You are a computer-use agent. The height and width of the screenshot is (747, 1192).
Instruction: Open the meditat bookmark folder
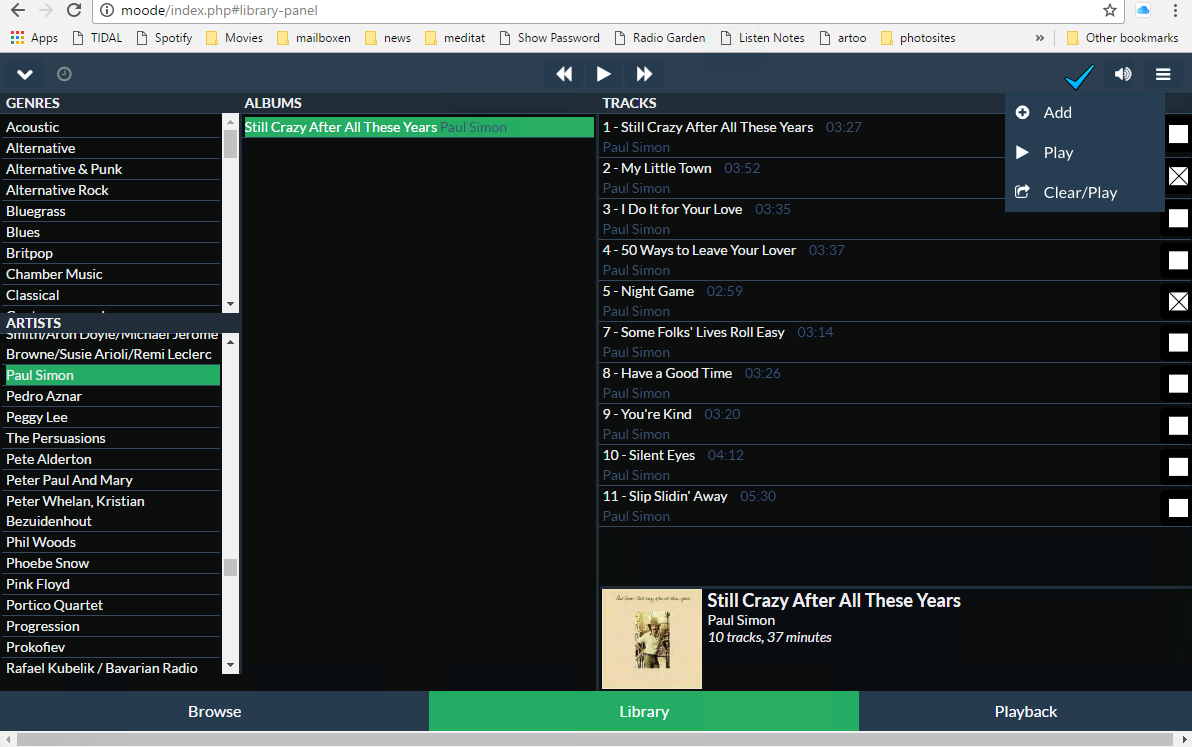tap(455, 38)
